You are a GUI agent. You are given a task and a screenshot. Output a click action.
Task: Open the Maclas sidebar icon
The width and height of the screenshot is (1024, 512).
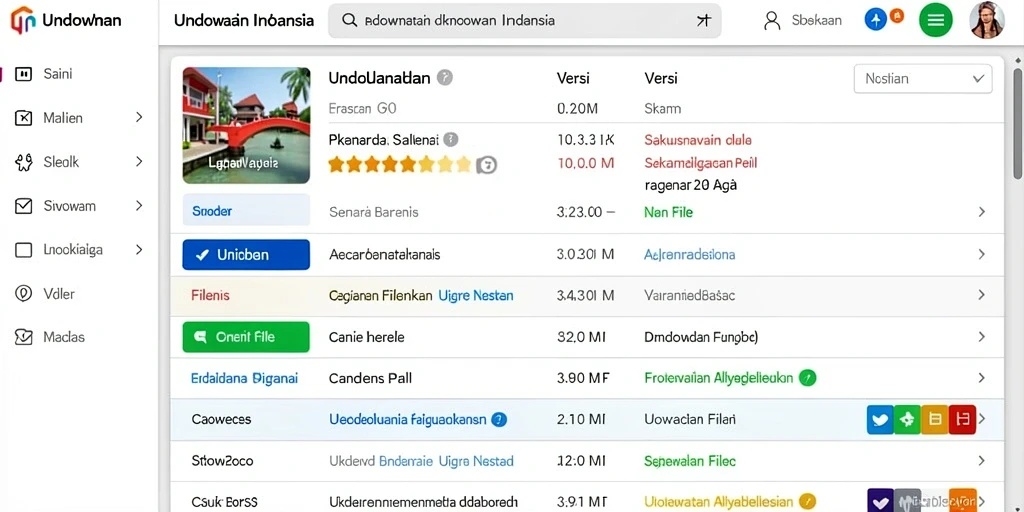(x=23, y=338)
